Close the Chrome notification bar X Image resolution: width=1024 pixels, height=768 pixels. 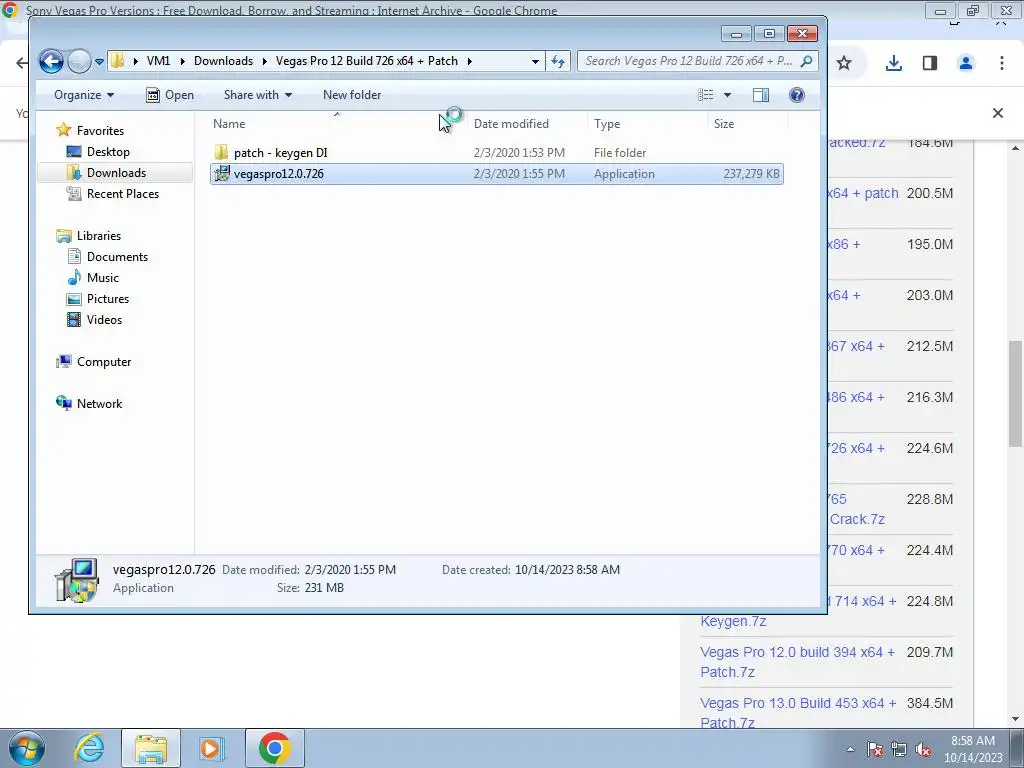point(998,113)
